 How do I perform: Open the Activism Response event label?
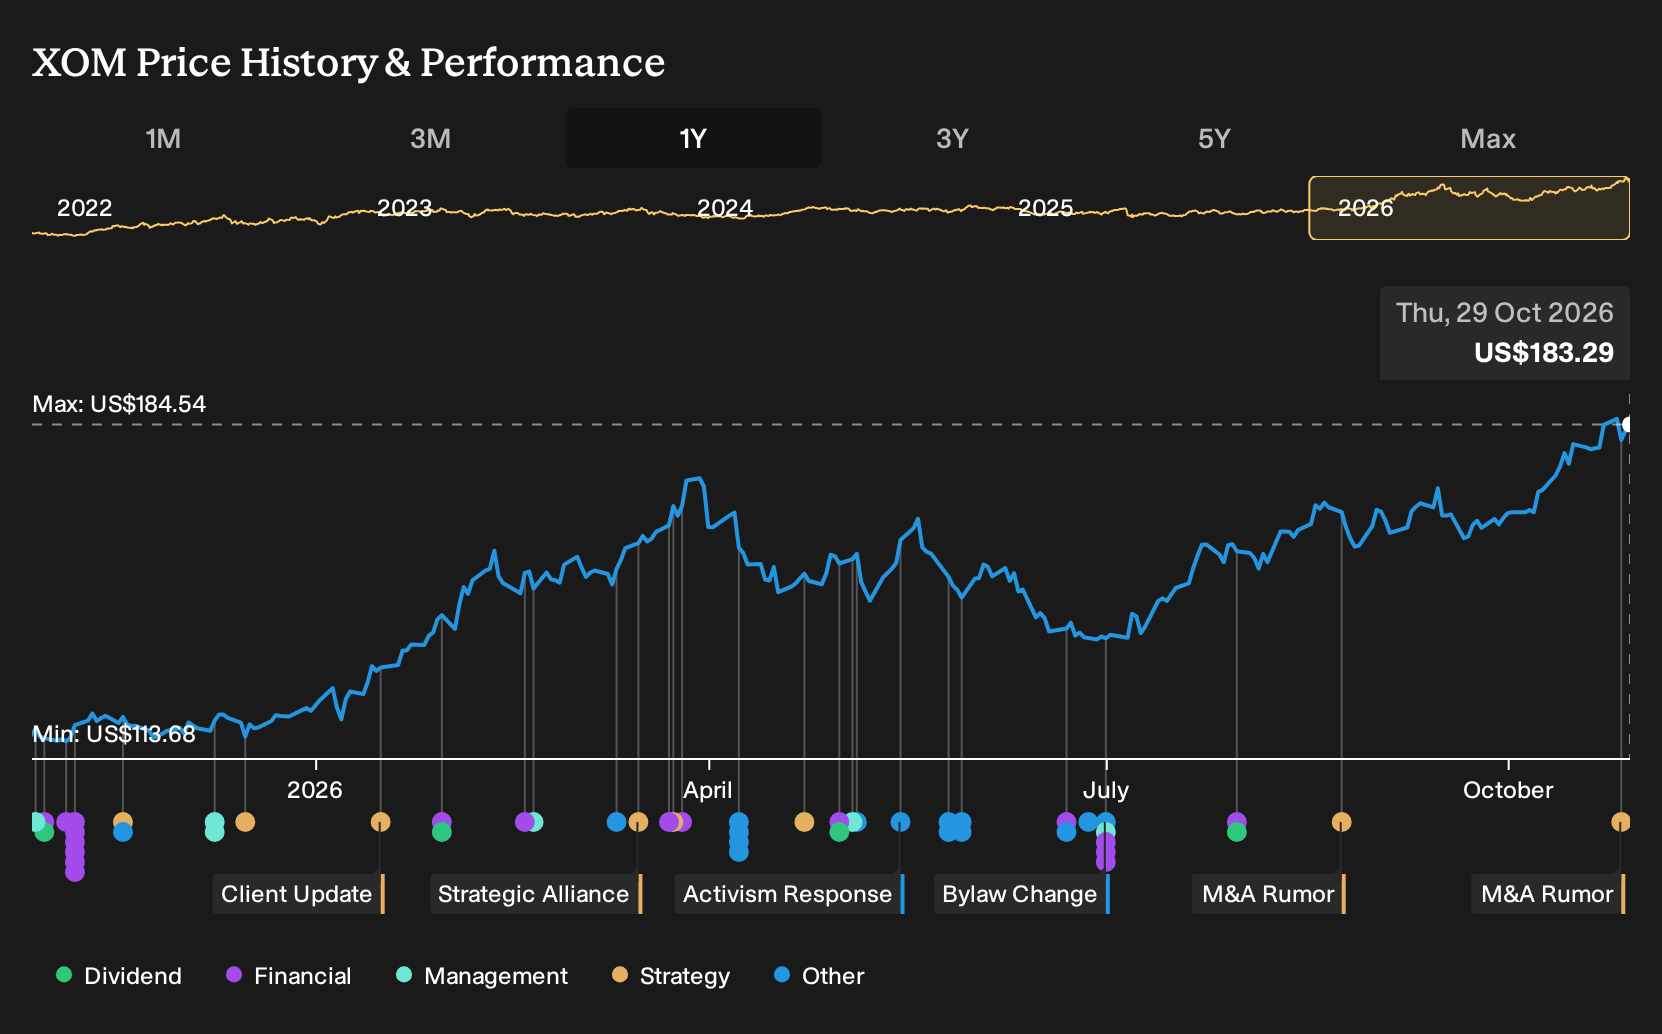789,894
